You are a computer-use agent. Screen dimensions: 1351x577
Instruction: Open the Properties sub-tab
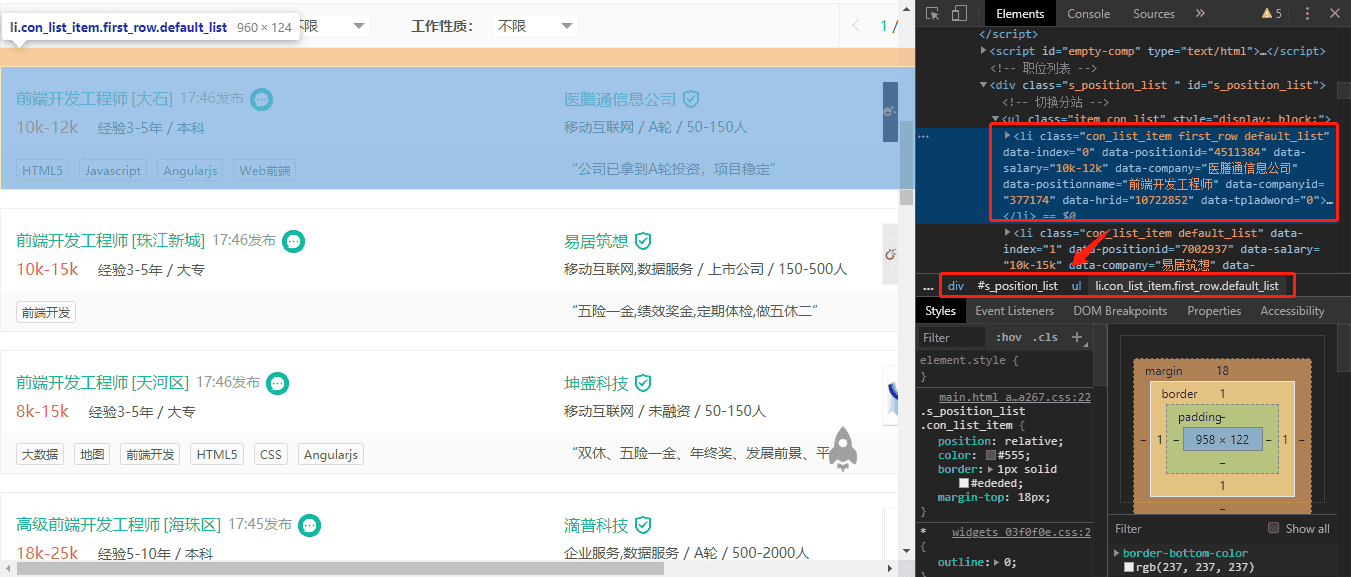click(1214, 311)
